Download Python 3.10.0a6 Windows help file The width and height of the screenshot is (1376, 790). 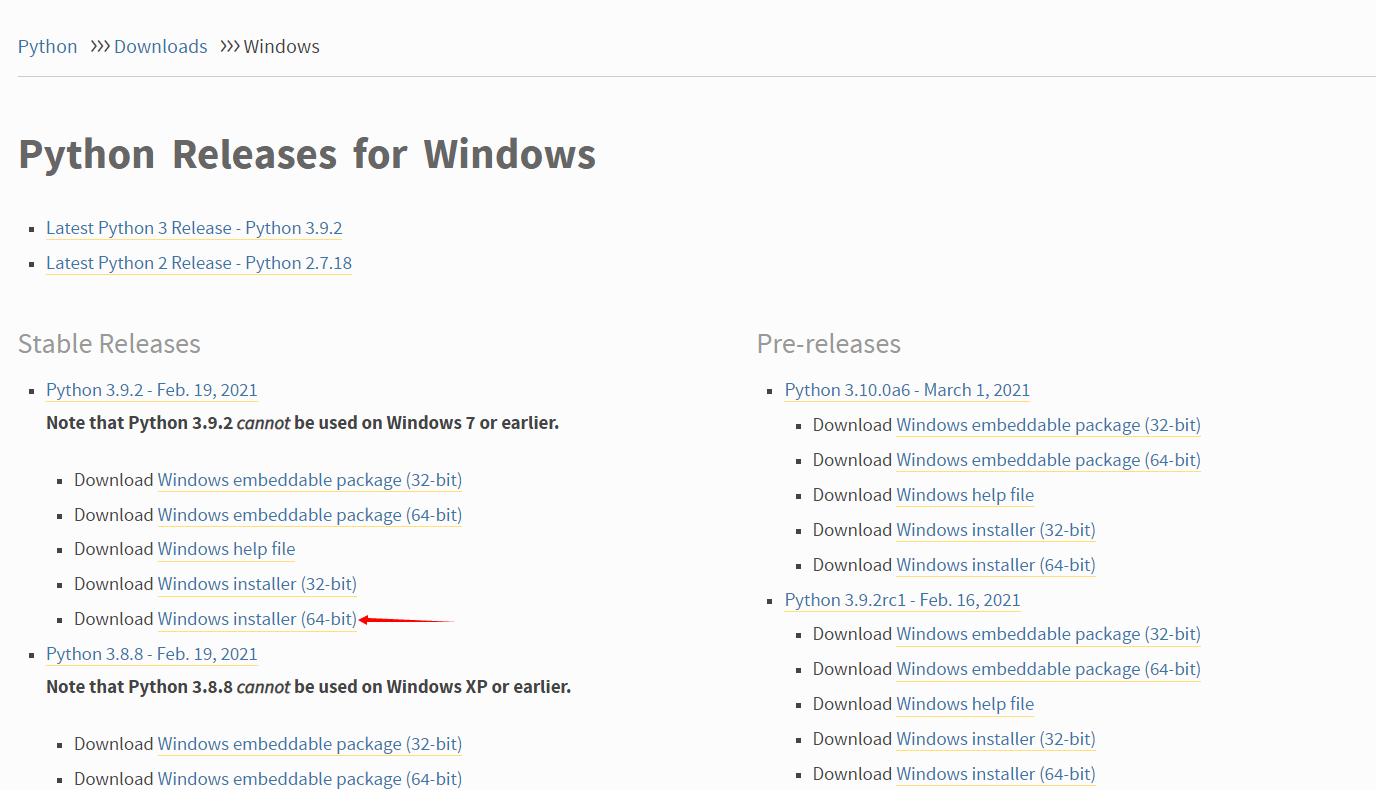pos(965,495)
